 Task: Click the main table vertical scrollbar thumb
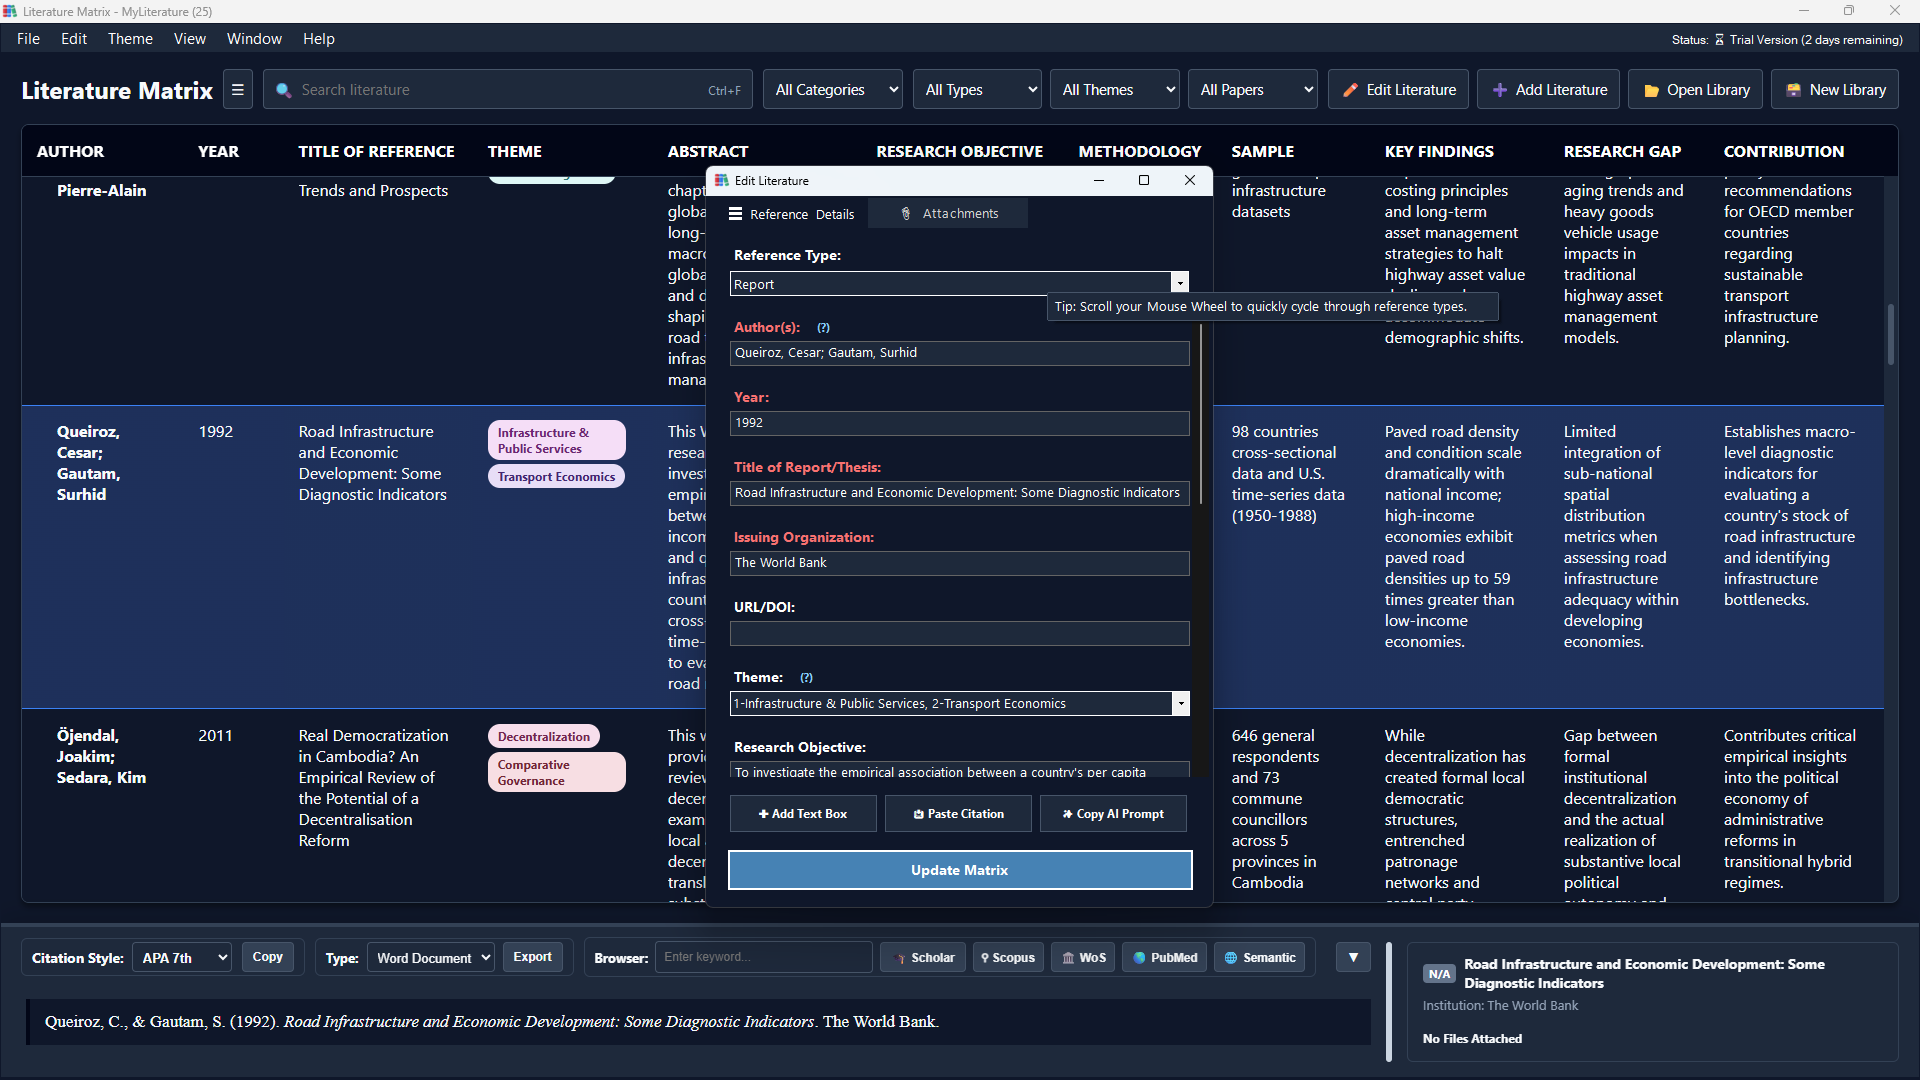1890,335
